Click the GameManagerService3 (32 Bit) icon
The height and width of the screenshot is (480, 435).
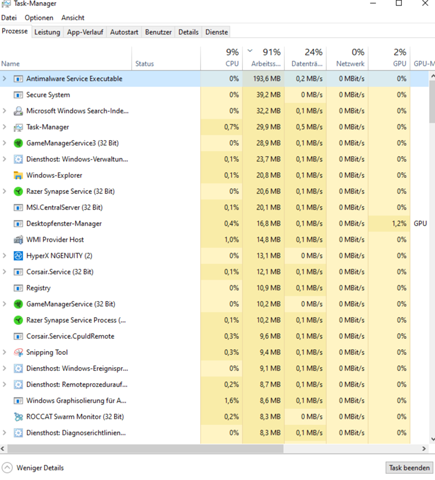click(x=18, y=143)
